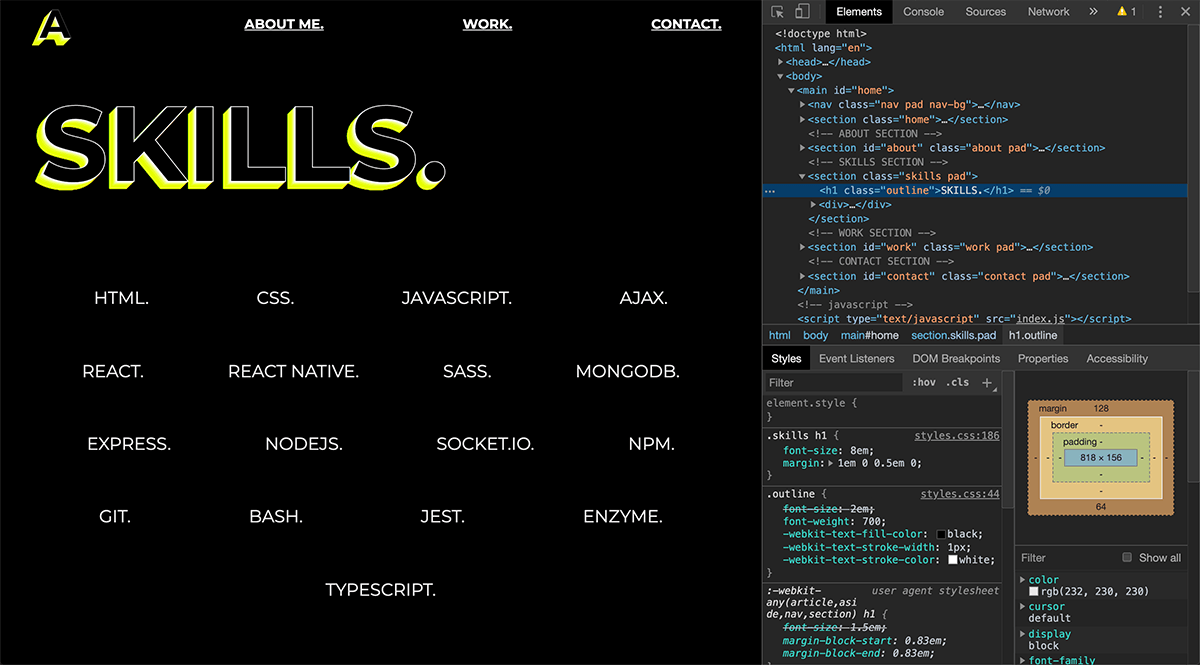Expand the head element node
1200x665 pixels.
coord(781,62)
